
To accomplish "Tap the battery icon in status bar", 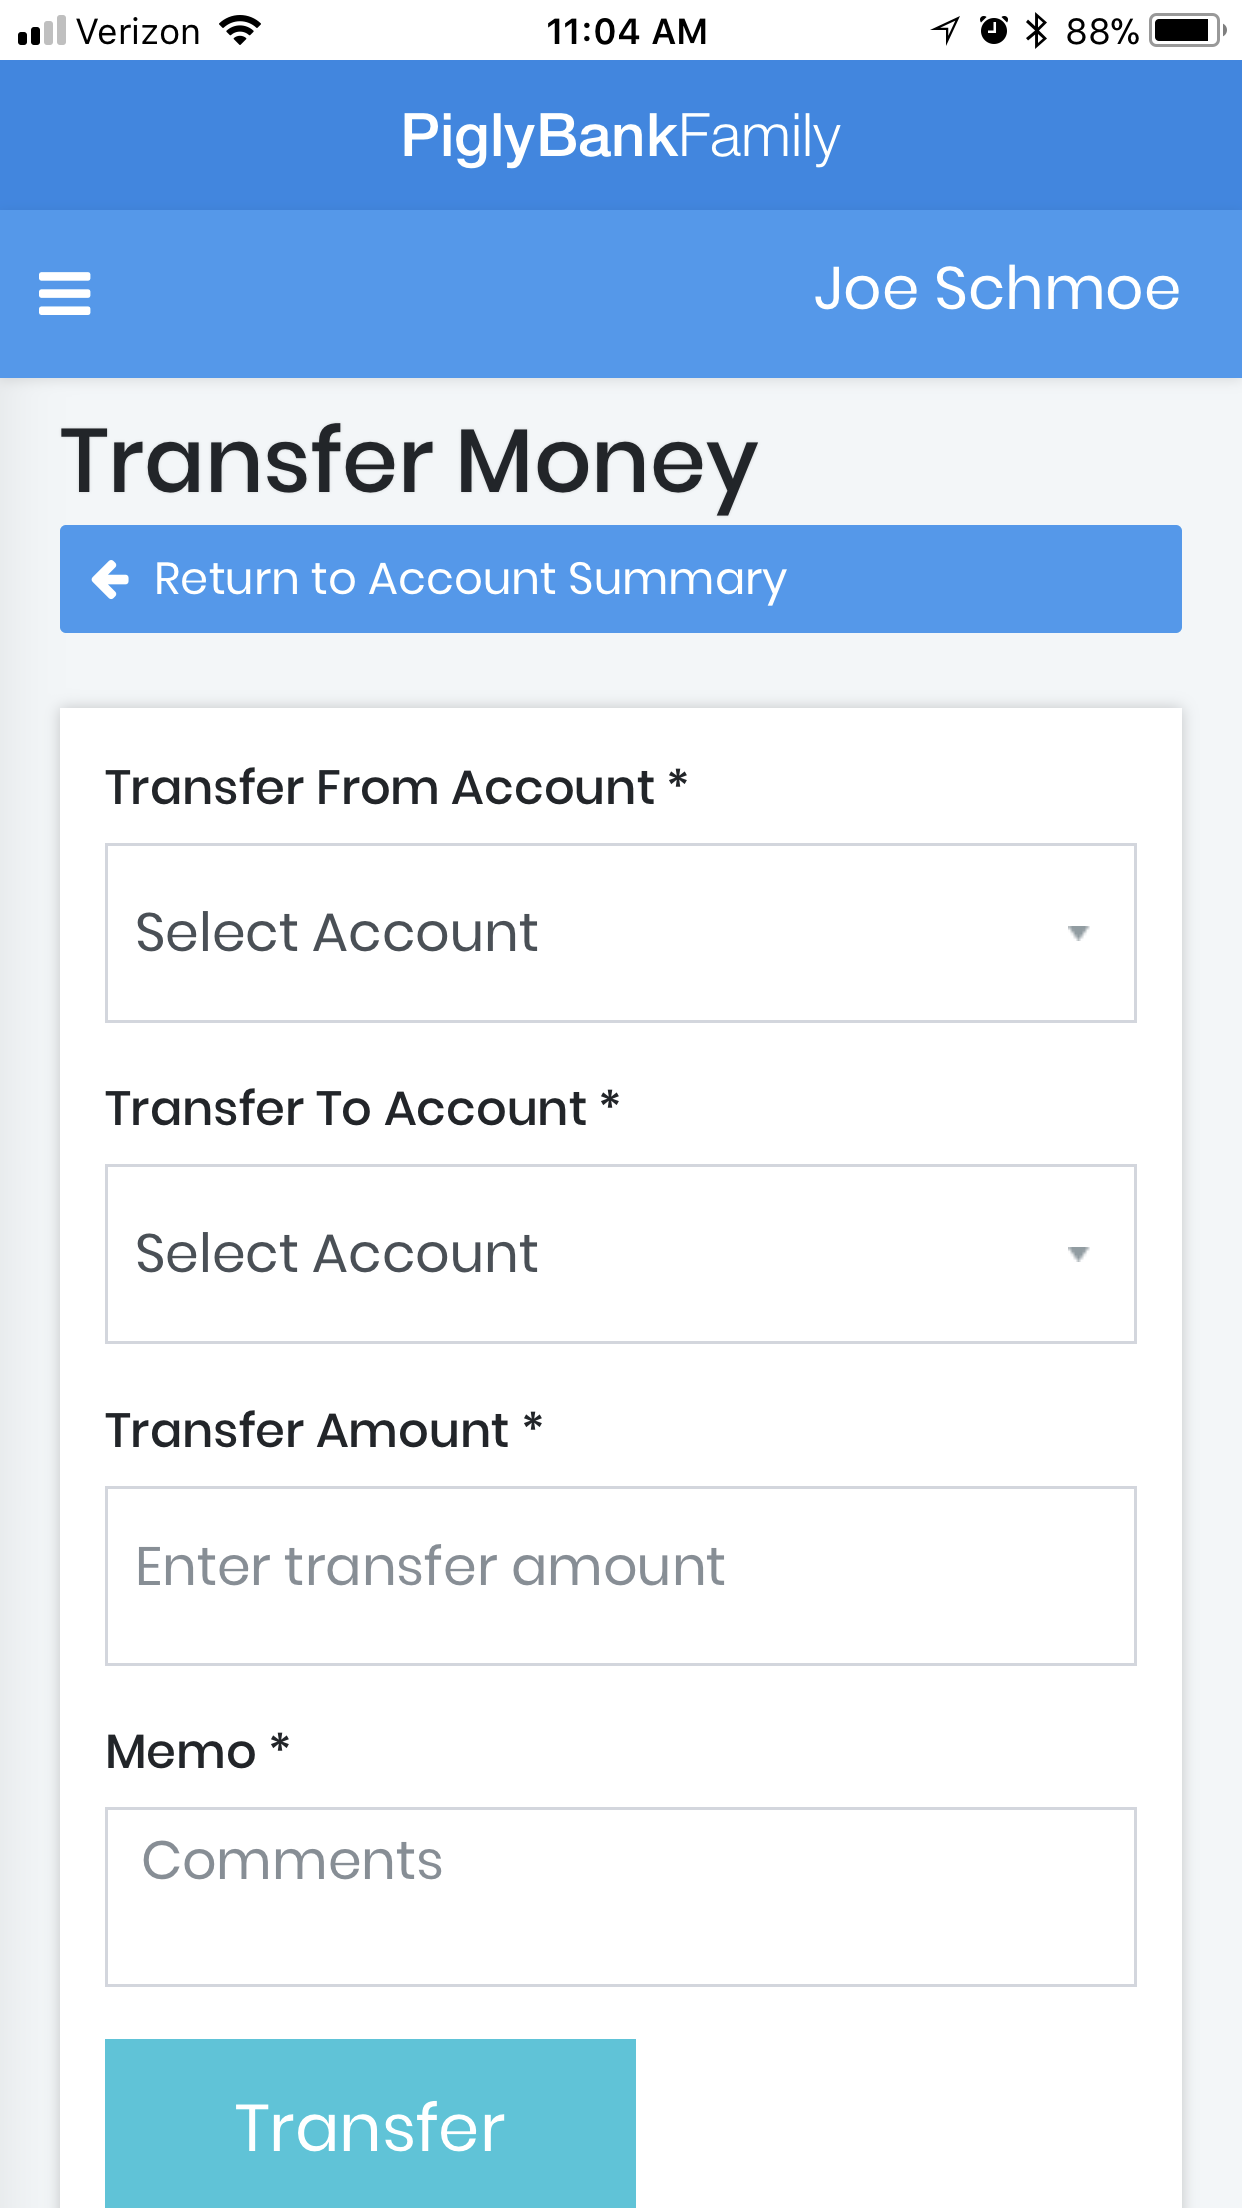I will [1187, 31].
